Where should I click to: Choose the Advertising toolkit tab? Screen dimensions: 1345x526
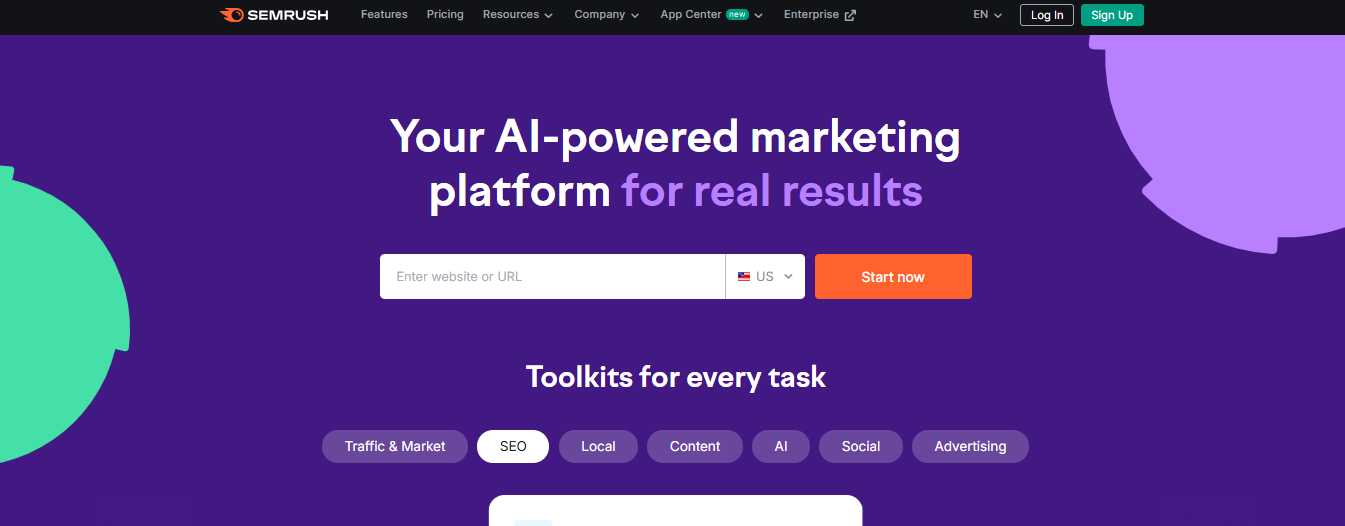coord(970,446)
